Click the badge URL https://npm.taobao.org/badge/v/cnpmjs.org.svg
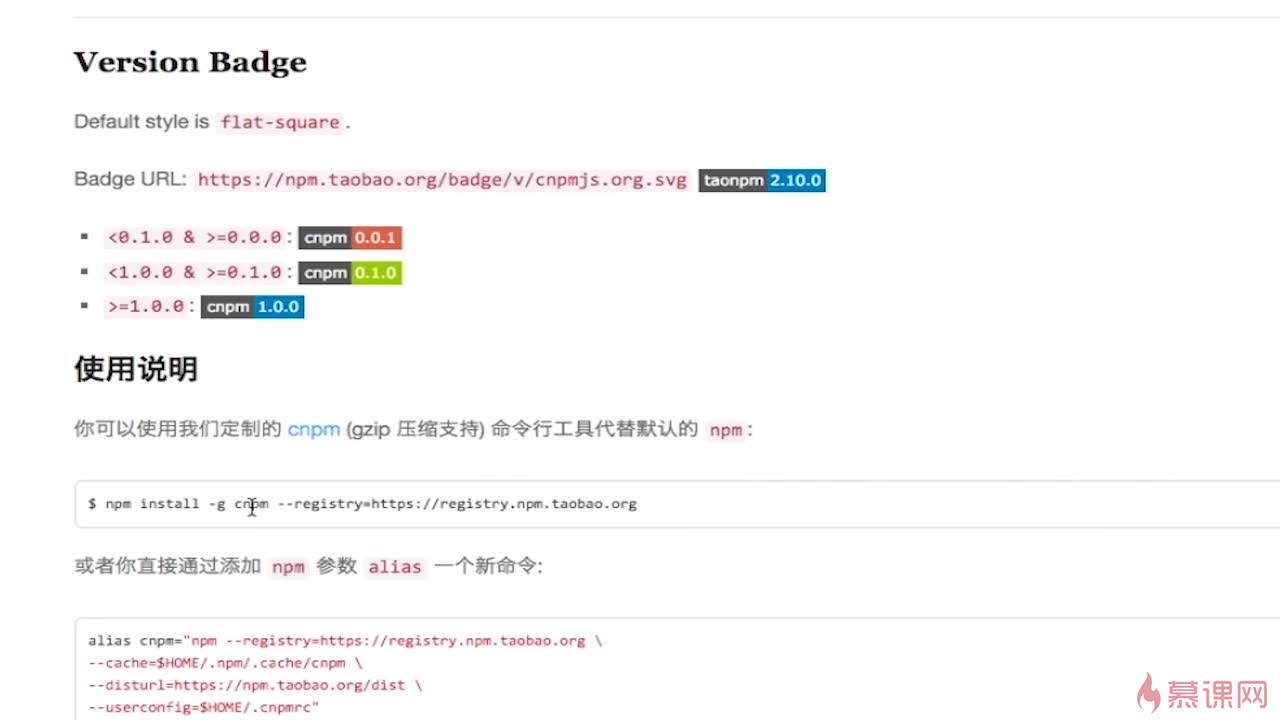Screen dimensions: 1280x720 [442, 180]
